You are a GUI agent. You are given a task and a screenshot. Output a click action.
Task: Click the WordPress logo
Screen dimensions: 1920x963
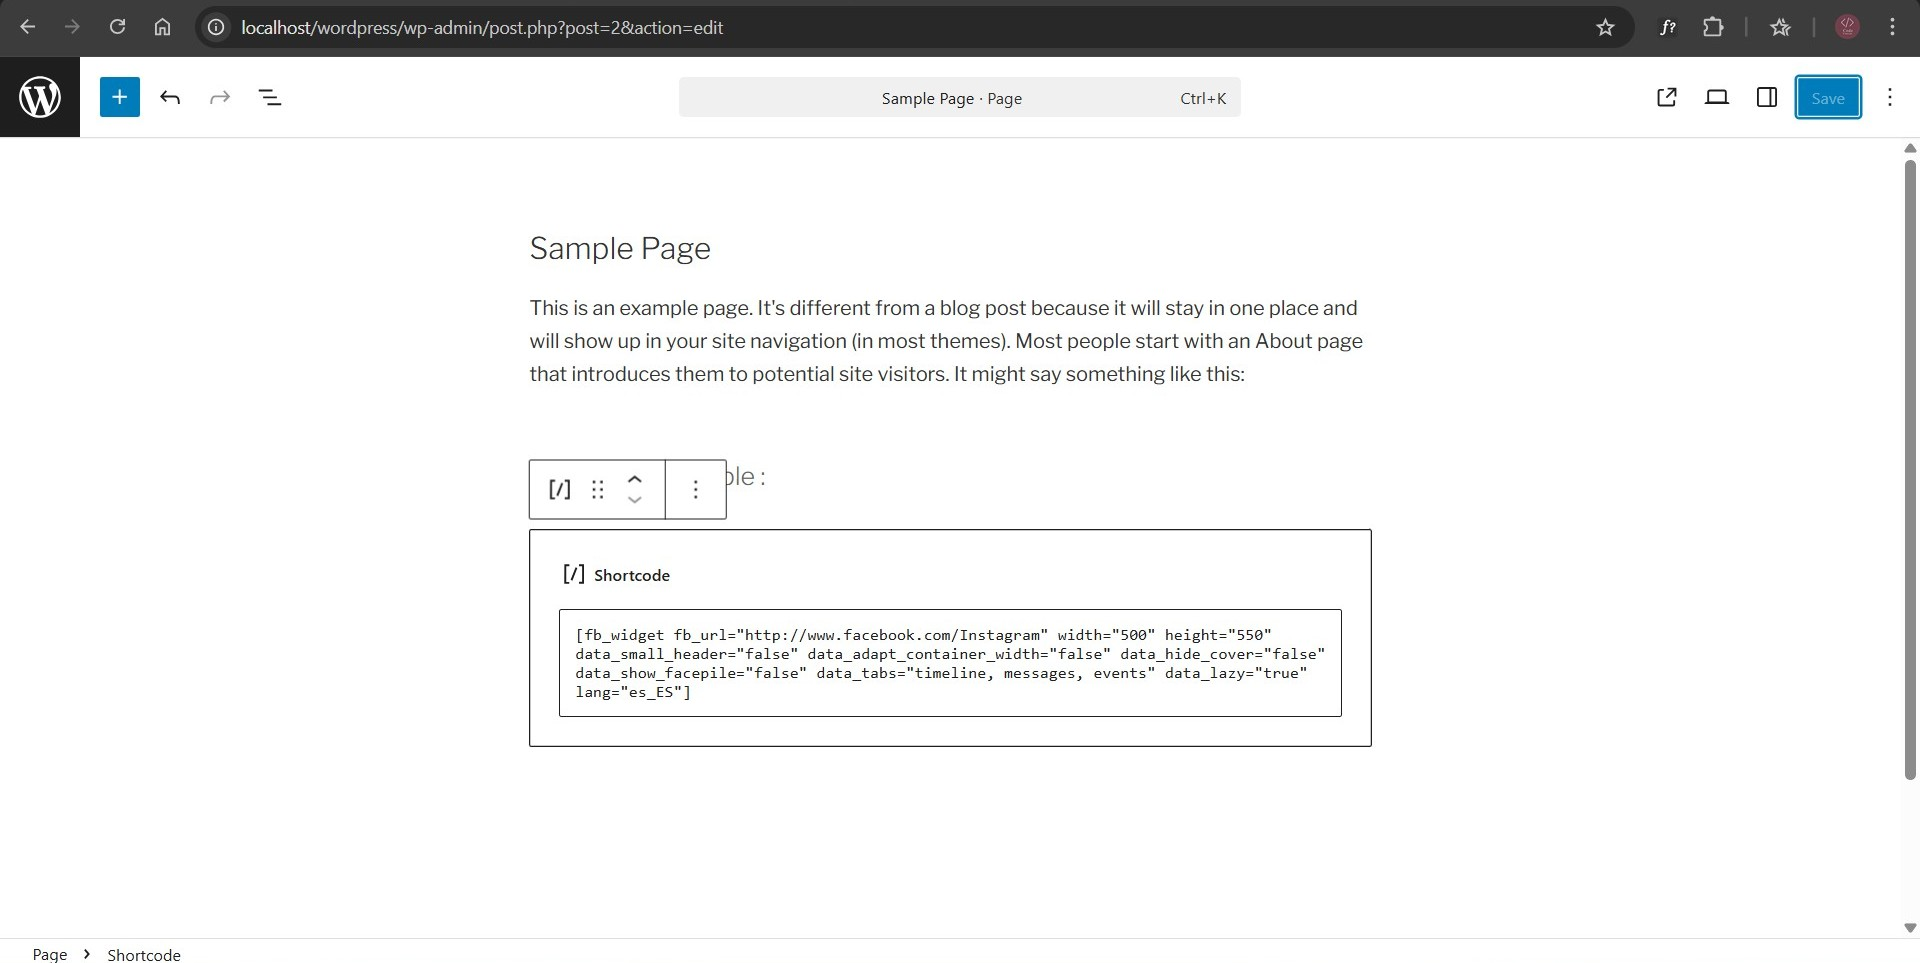pyautogui.click(x=39, y=97)
